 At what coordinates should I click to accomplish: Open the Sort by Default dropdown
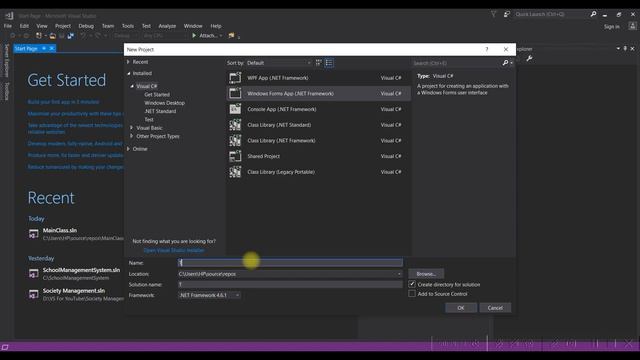(279, 63)
